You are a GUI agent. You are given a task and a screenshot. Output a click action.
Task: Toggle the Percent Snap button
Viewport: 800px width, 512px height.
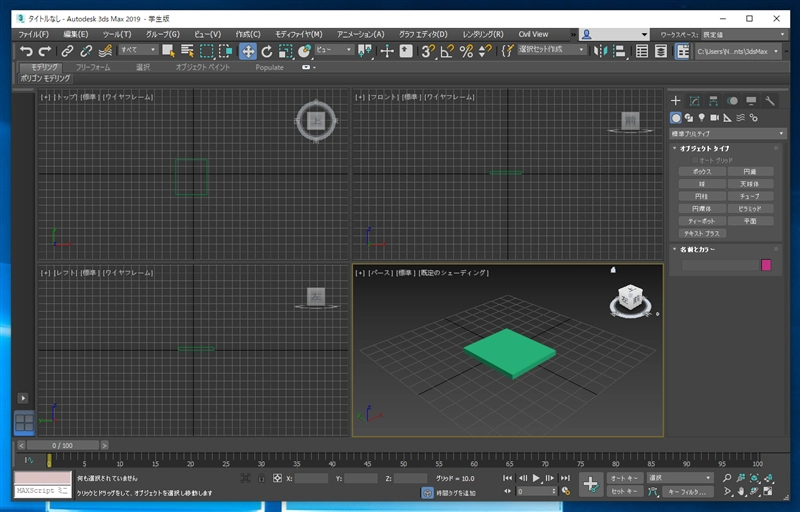coord(466,51)
